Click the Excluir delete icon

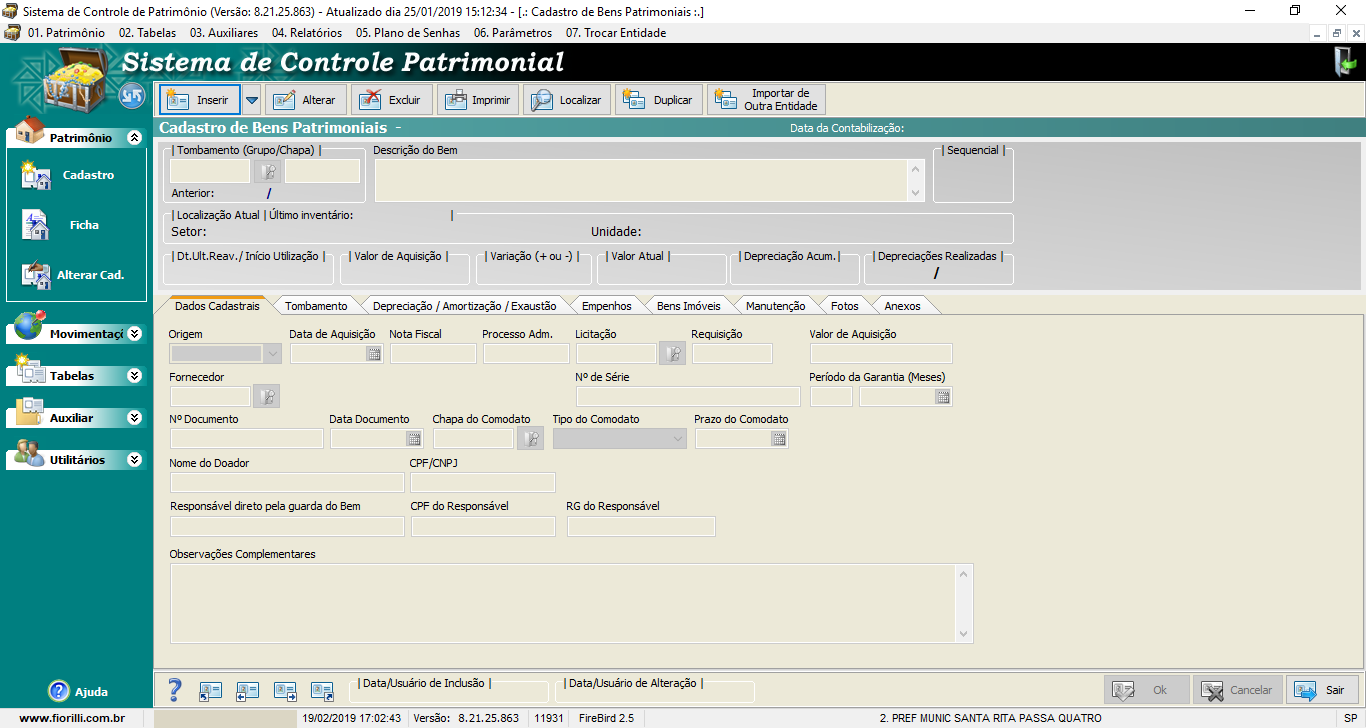[372, 100]
